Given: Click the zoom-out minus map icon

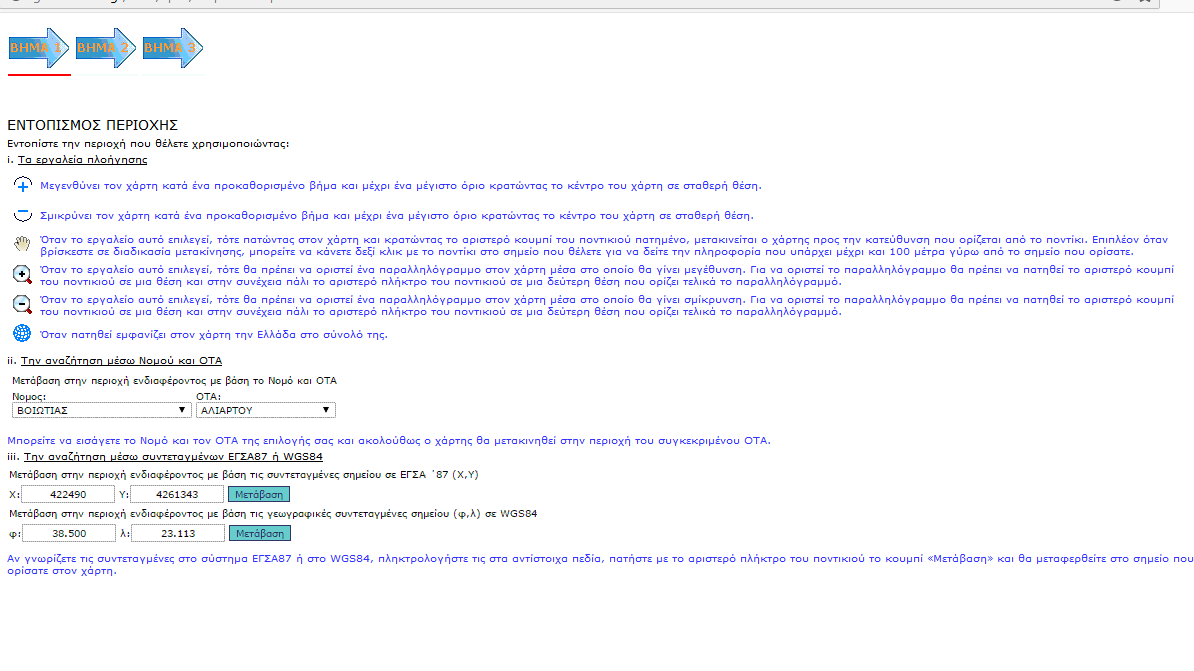Looking at the screenshot, I should tap(23, 216).
